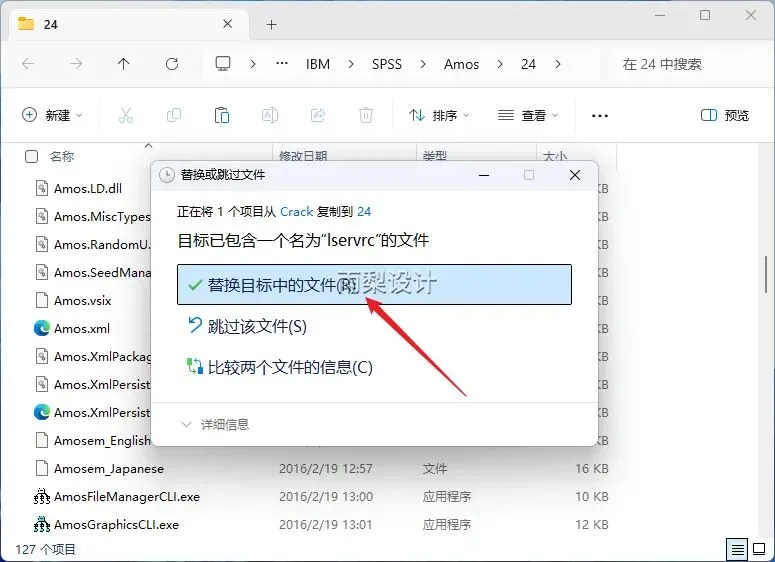Click the Amosem_Japanese file icon
This screenshot has height=562, width=775.
tap(42, 468)
